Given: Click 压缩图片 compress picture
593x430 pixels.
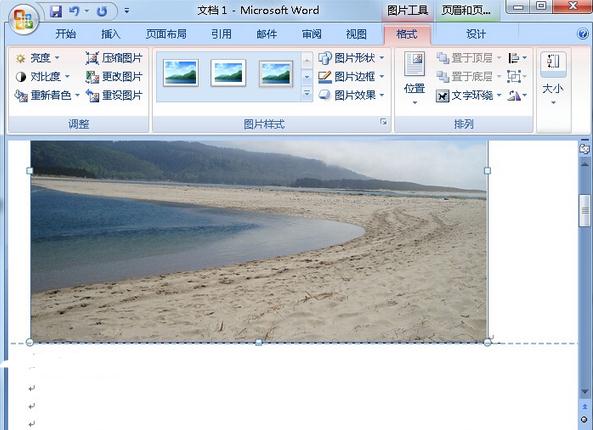Looking at the screenshot, I should pyautogui.click(x=113, y=58).
